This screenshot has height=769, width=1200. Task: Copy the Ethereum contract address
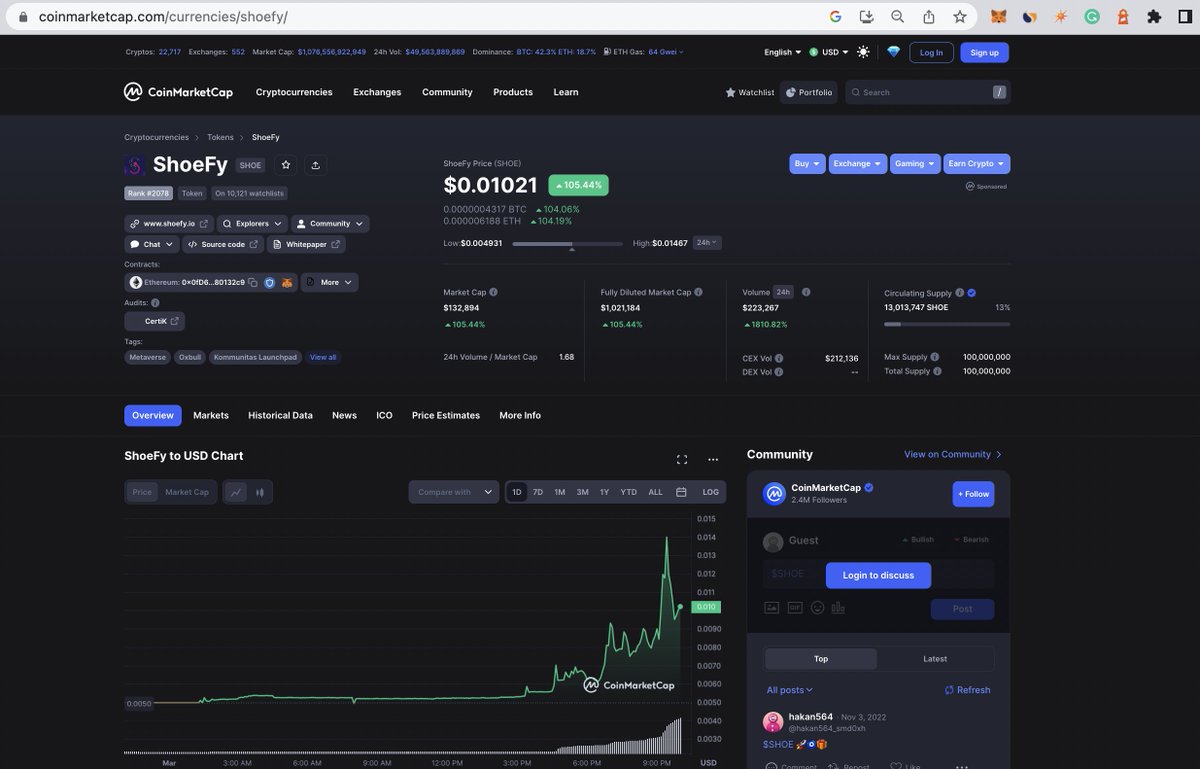tap(253, 283)
